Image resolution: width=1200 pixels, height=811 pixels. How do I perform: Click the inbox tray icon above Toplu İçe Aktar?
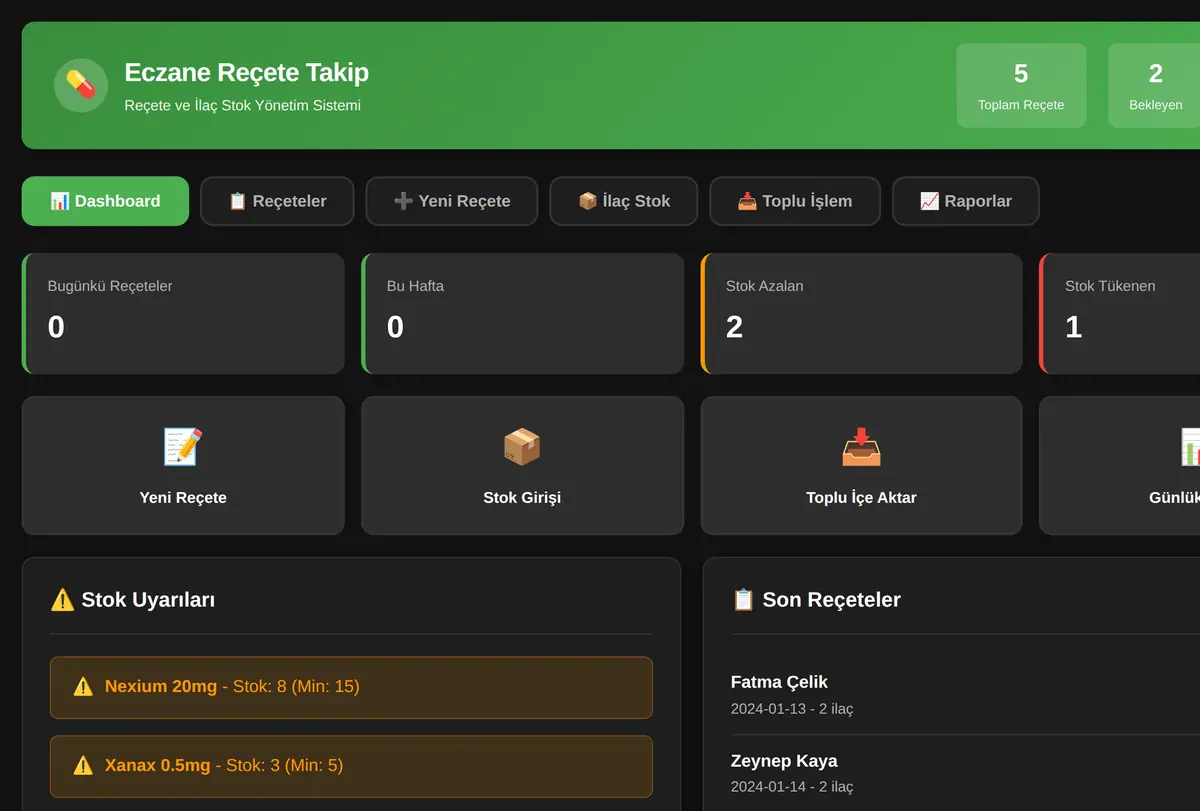861,447
